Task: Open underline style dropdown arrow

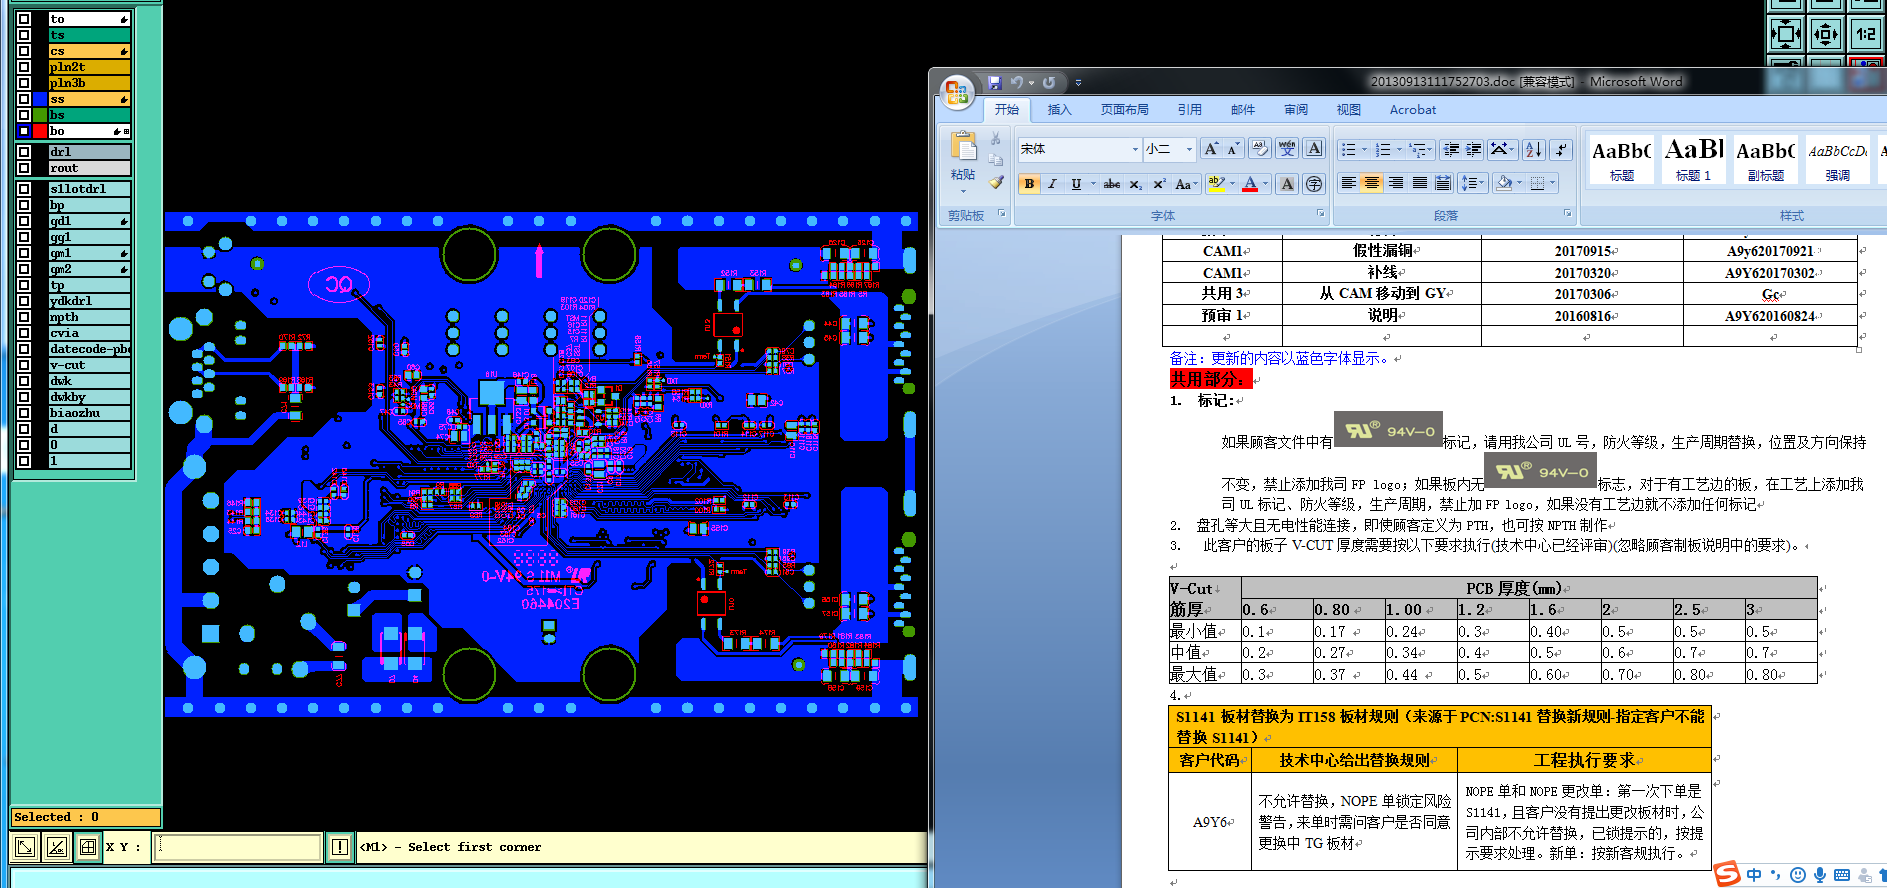Action: pos(1093,184)
